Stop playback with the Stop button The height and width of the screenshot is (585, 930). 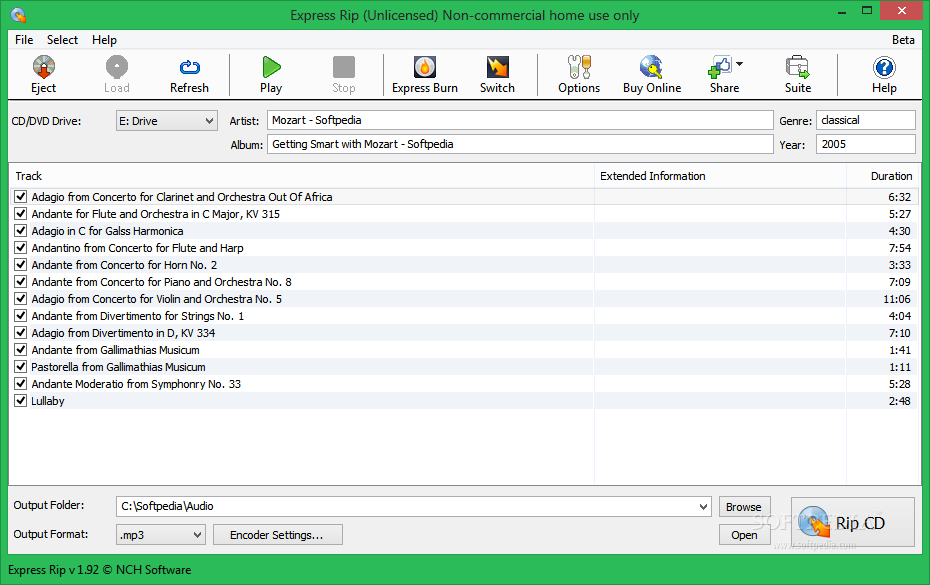point(343,68)
